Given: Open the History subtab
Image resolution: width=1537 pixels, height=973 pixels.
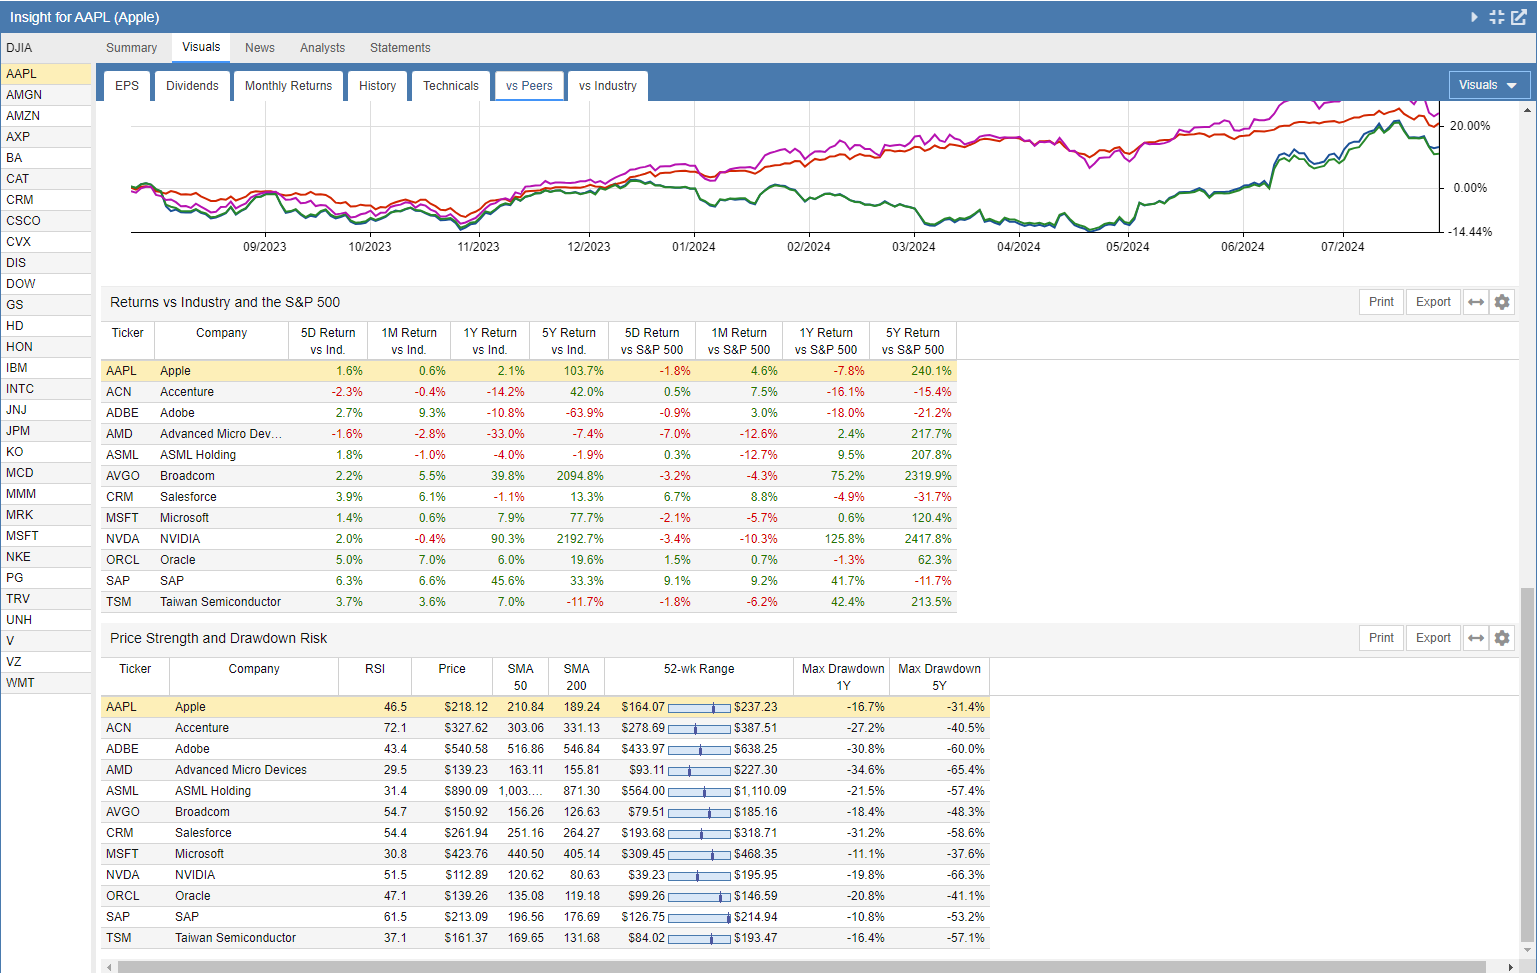Looking at the screenshot, I should (377, 86).
